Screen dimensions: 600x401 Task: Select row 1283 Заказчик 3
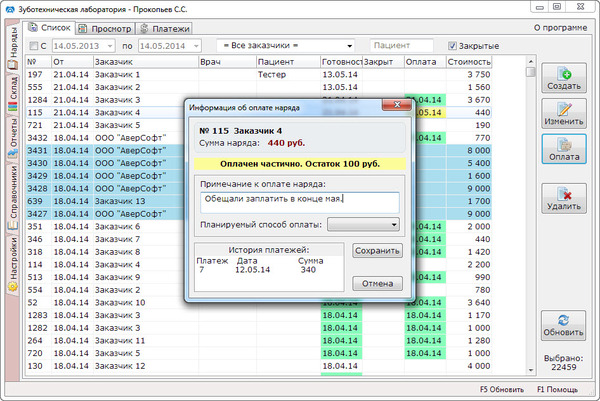point(259,315)
